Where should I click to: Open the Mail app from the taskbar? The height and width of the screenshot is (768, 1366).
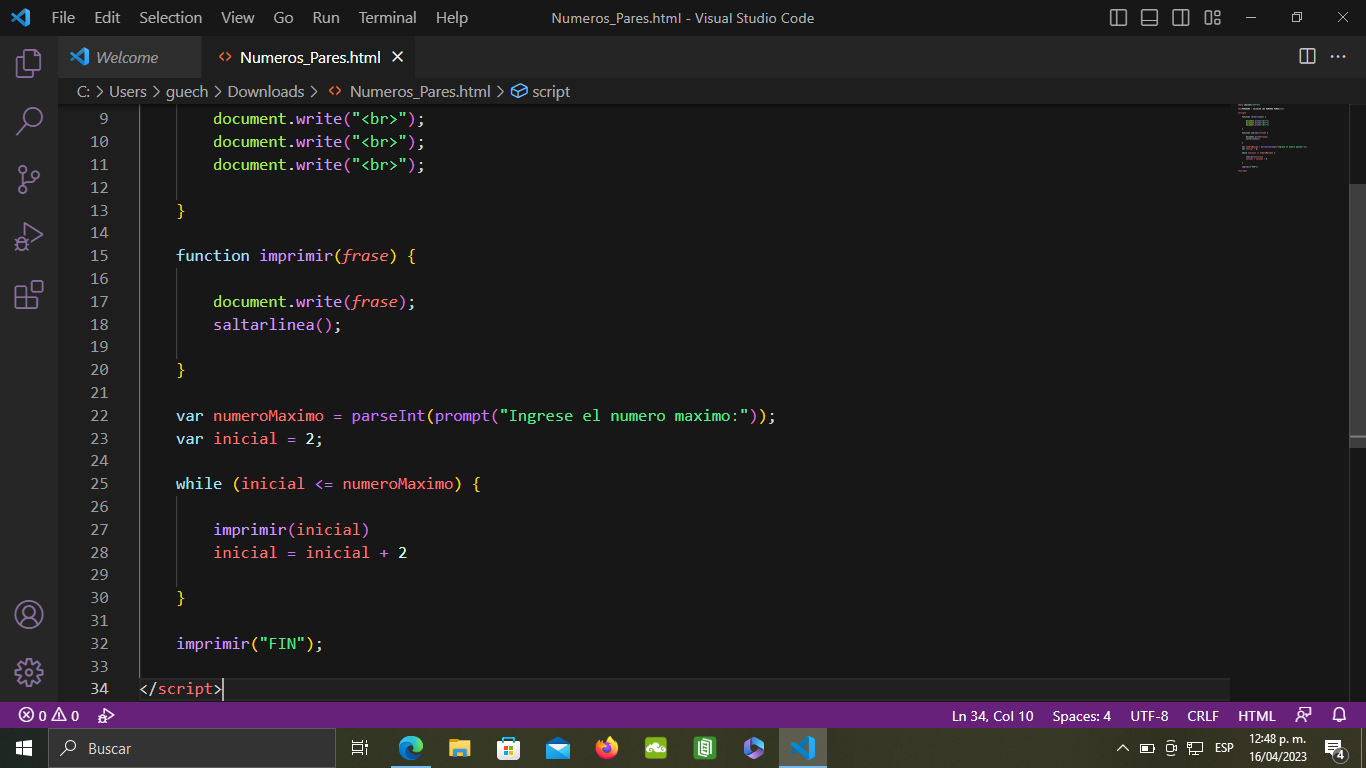(557, 748)
